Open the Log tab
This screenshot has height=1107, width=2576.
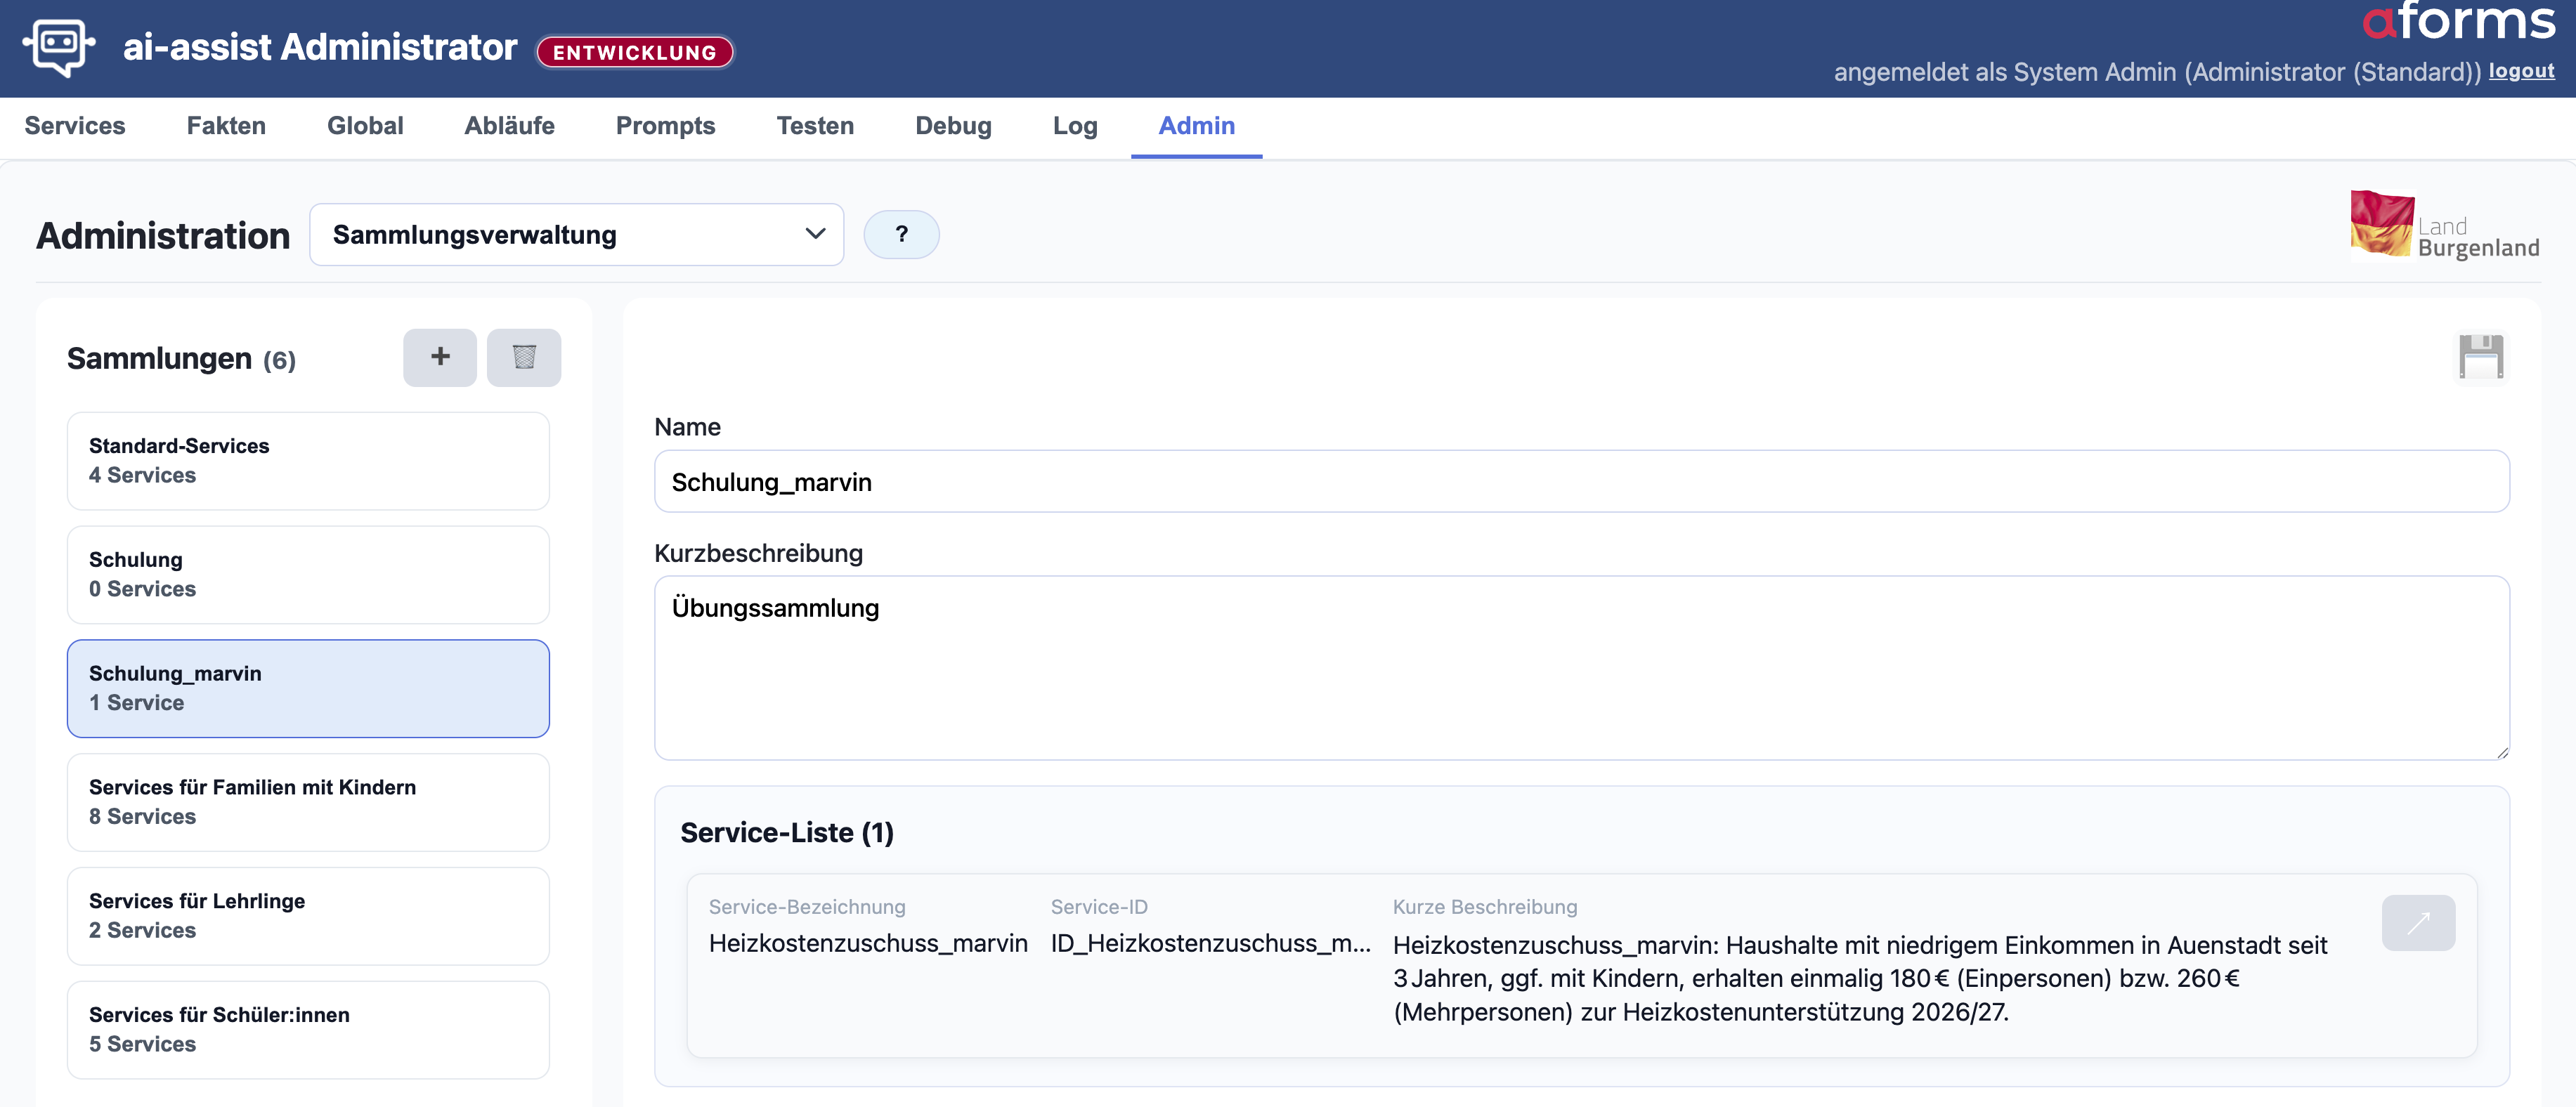pyautogui.click(x=1075, y=126)
